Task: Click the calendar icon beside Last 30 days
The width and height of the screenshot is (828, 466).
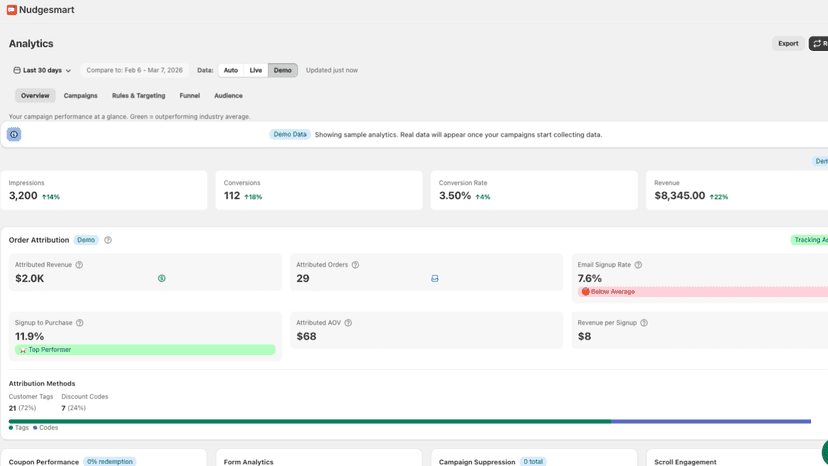Action: coord(17,70)
